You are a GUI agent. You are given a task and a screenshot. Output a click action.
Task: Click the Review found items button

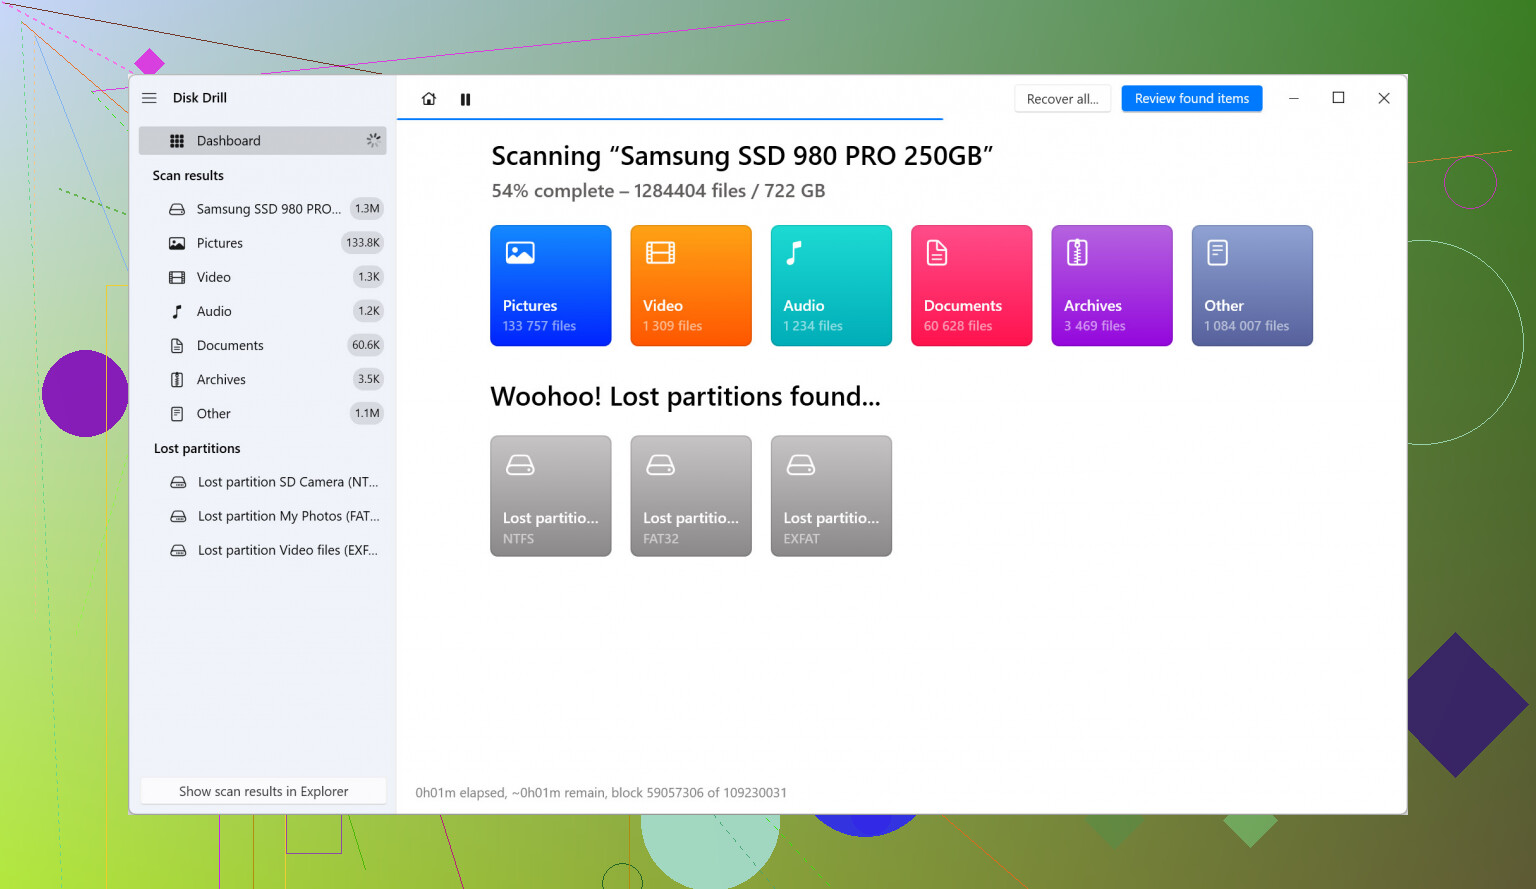point(1192,98)
